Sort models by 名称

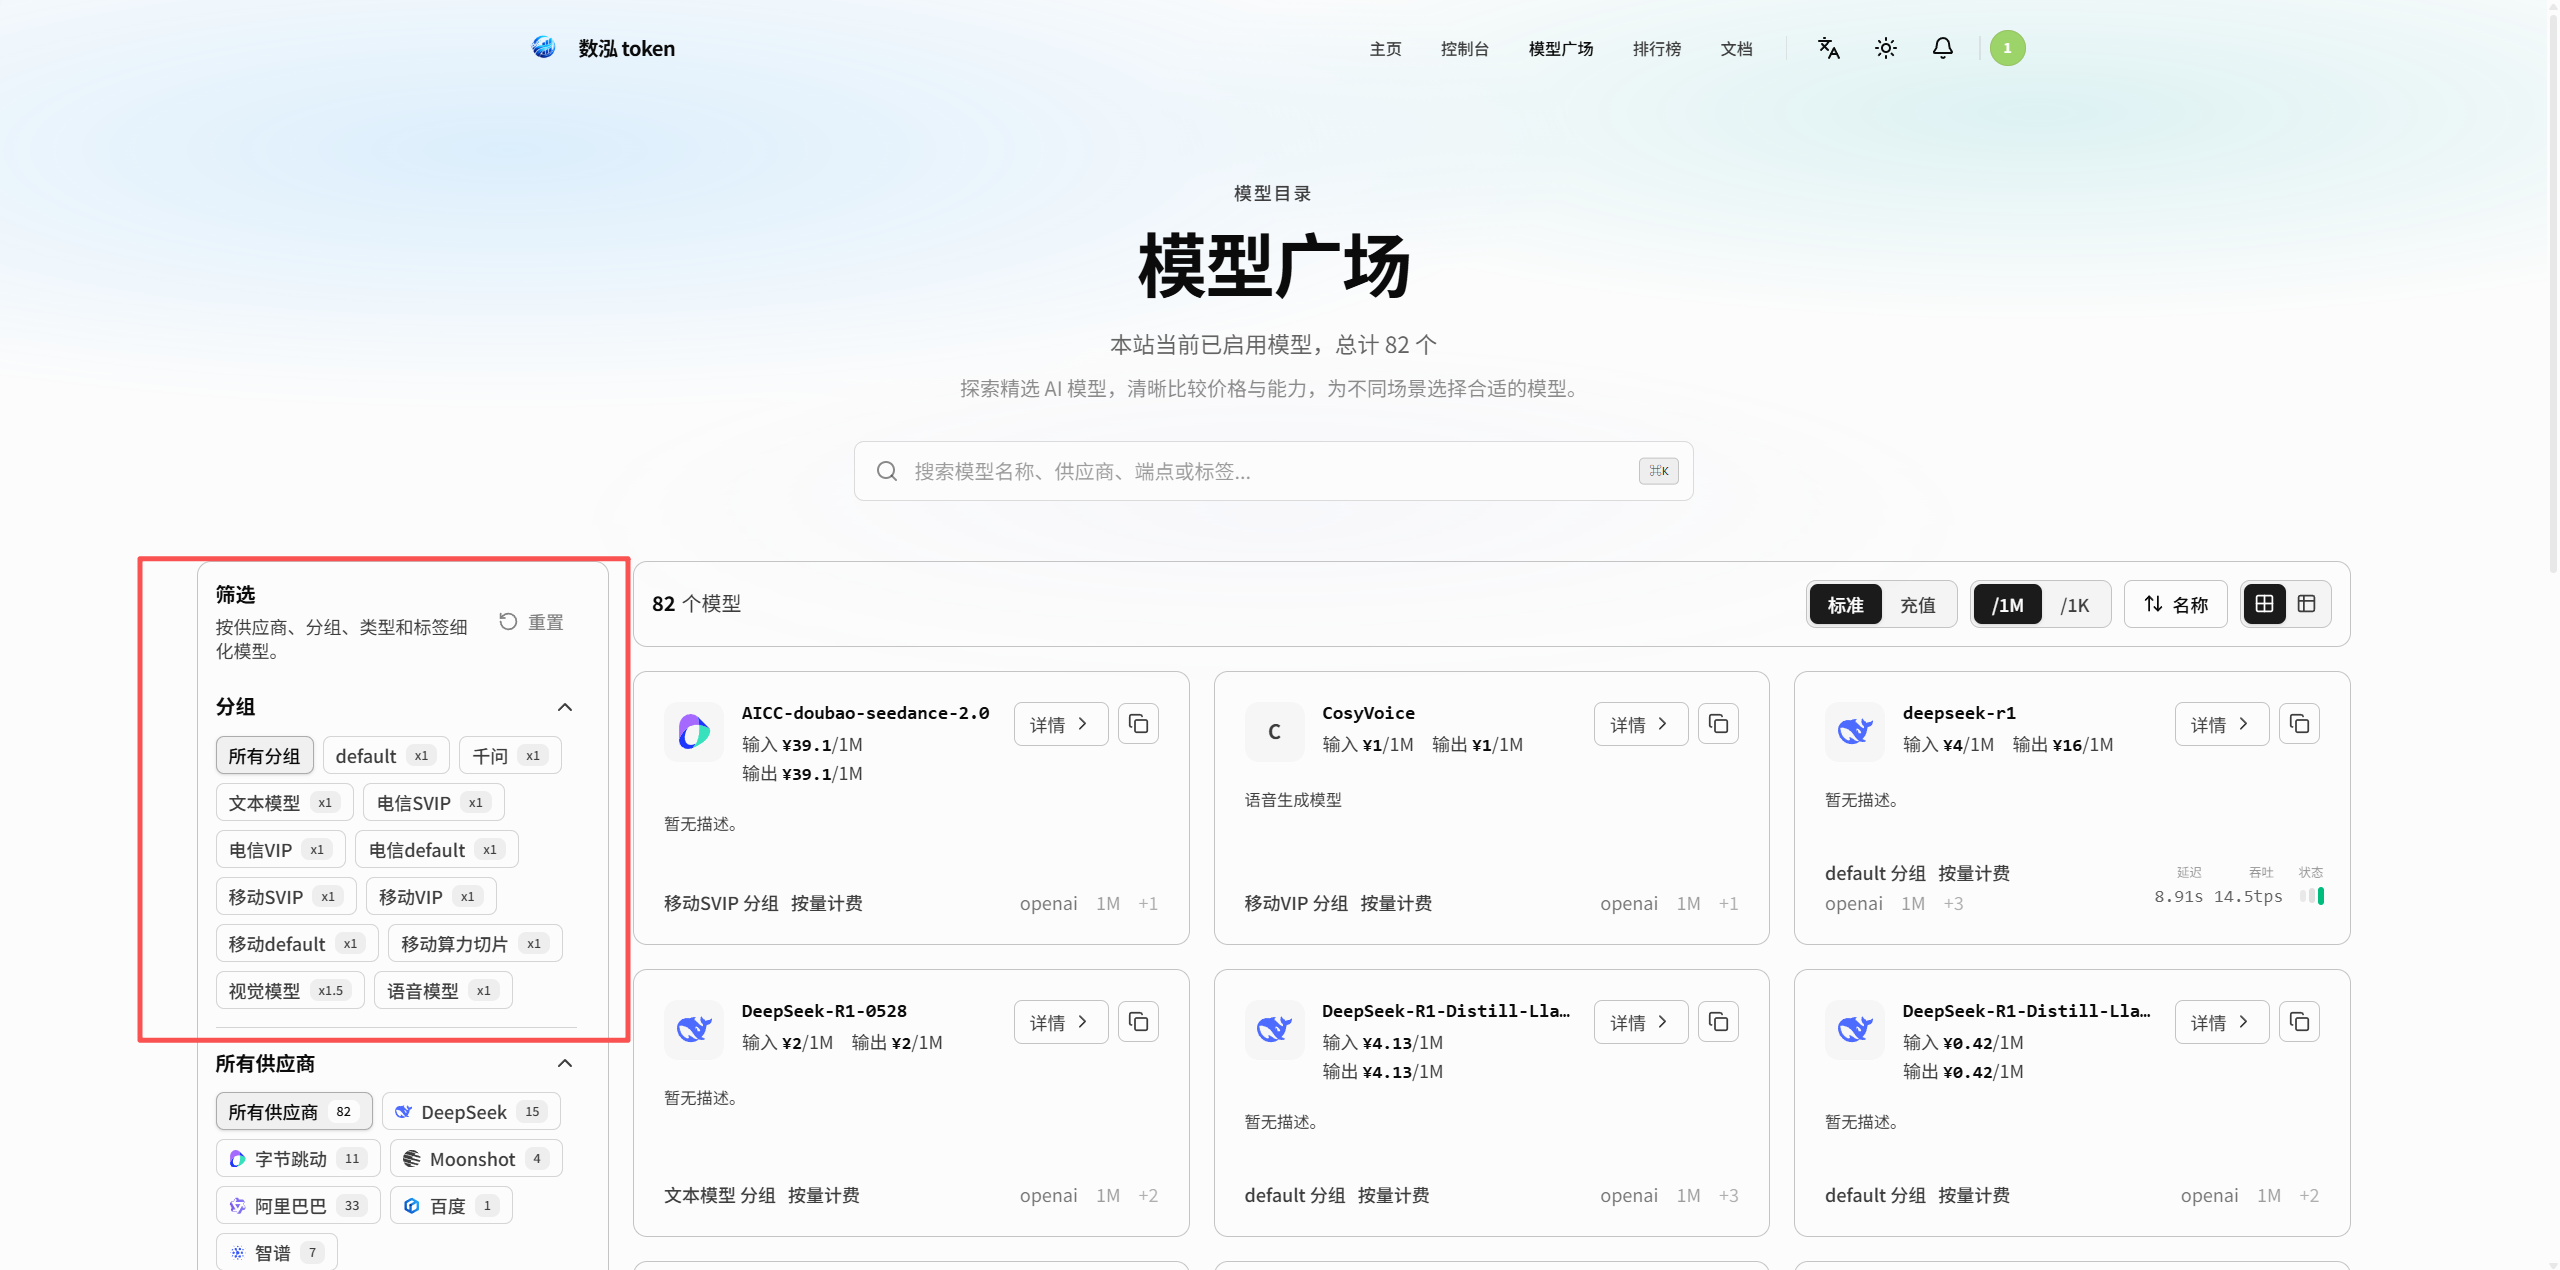pos(2176,604)
